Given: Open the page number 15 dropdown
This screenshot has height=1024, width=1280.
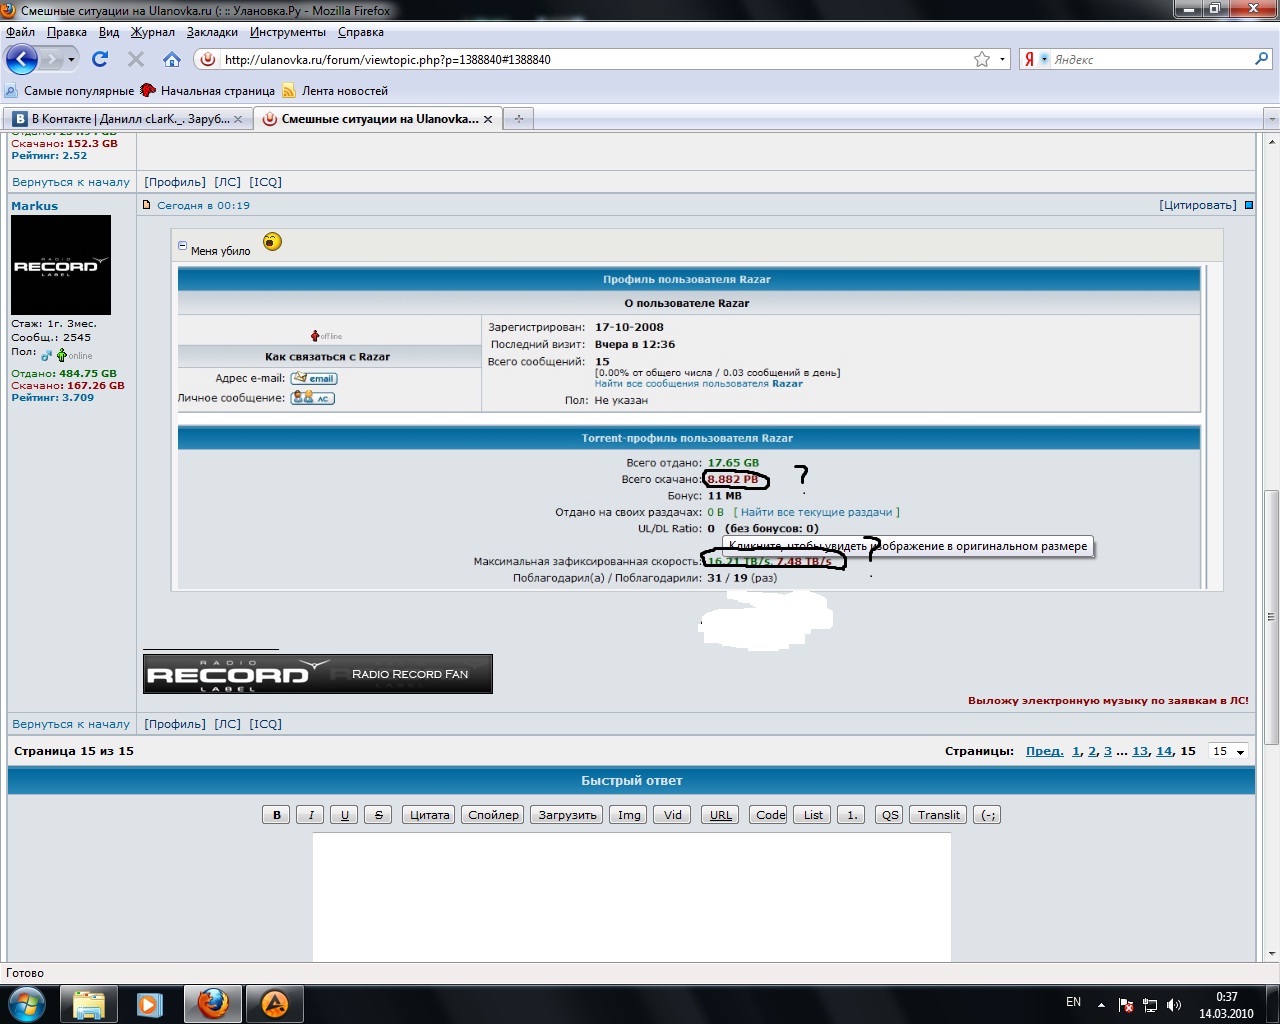Looking at the screenshot, I should point(1229,751).
